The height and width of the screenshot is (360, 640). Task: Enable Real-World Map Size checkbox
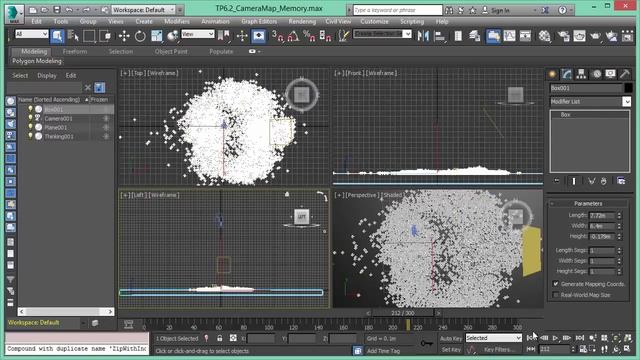(556, 295)
